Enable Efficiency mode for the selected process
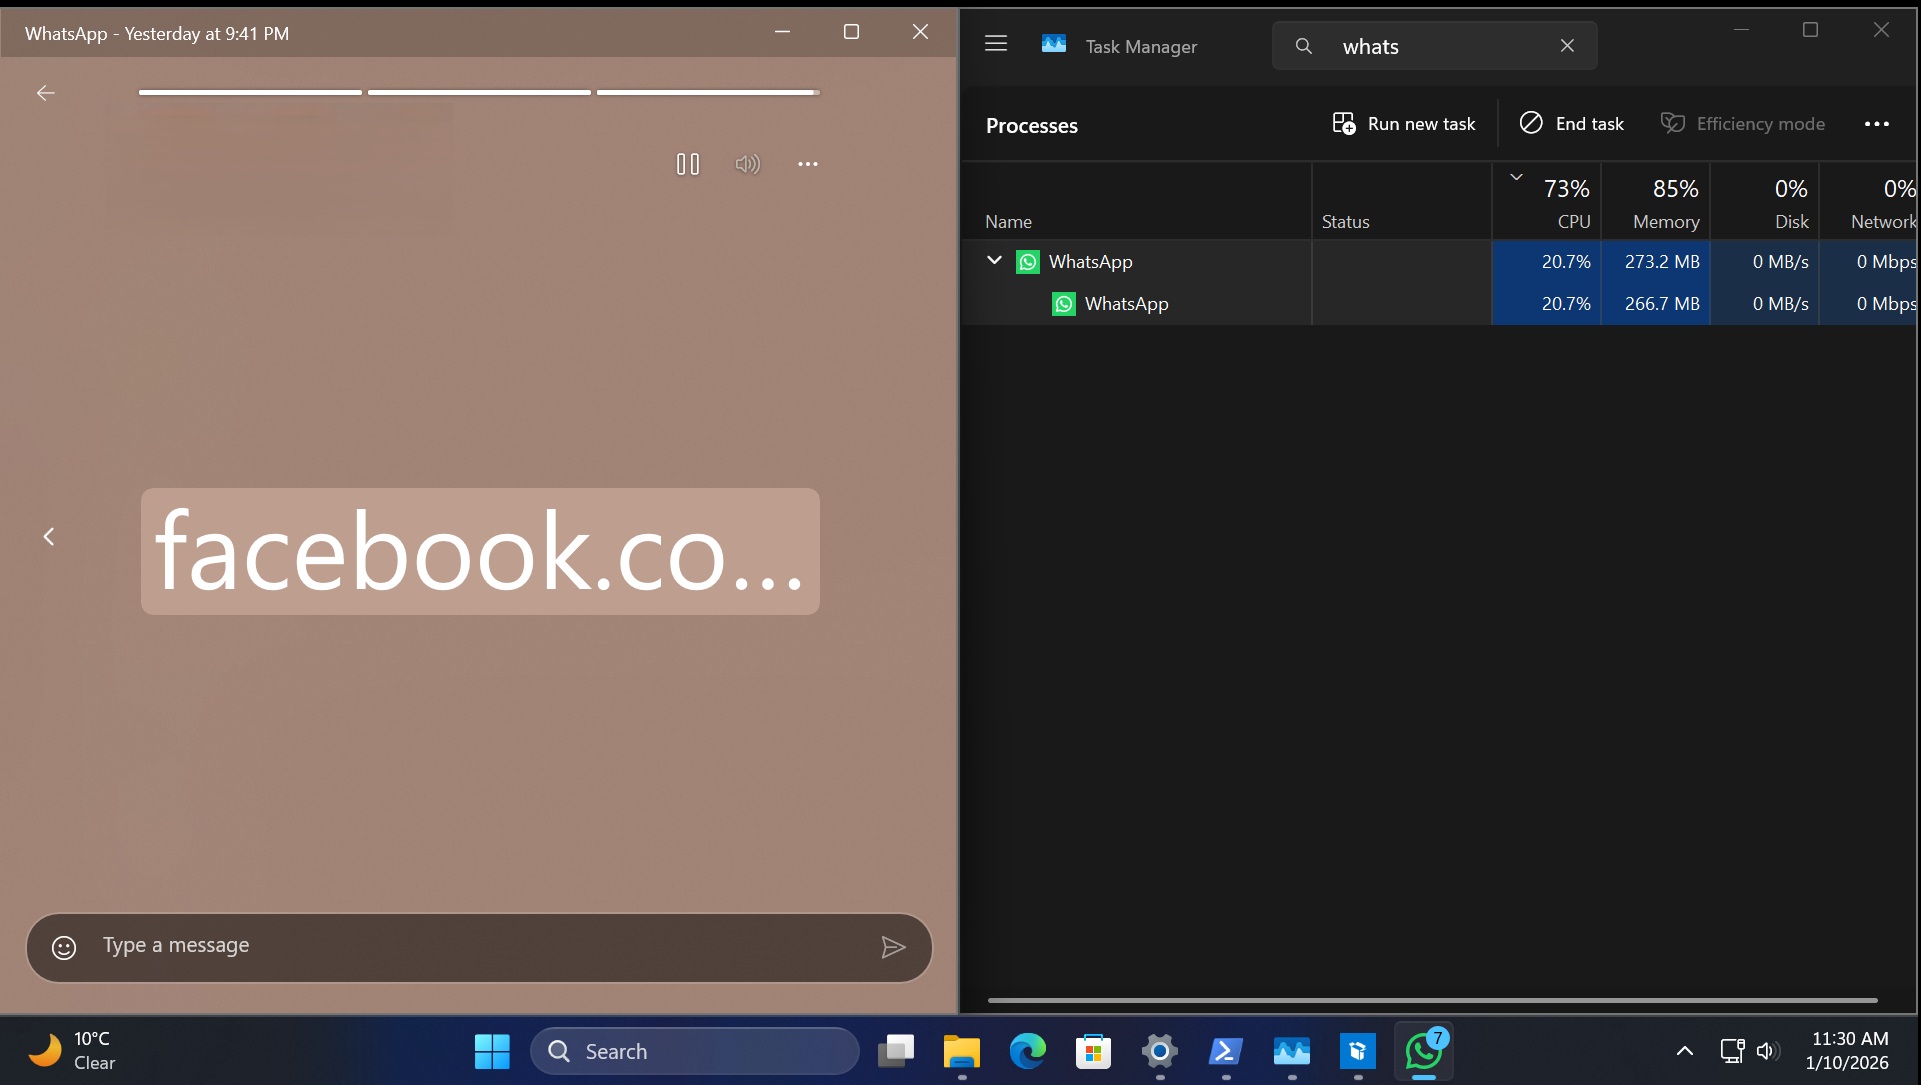Screen dimensions: 1921x1085 1743,123
